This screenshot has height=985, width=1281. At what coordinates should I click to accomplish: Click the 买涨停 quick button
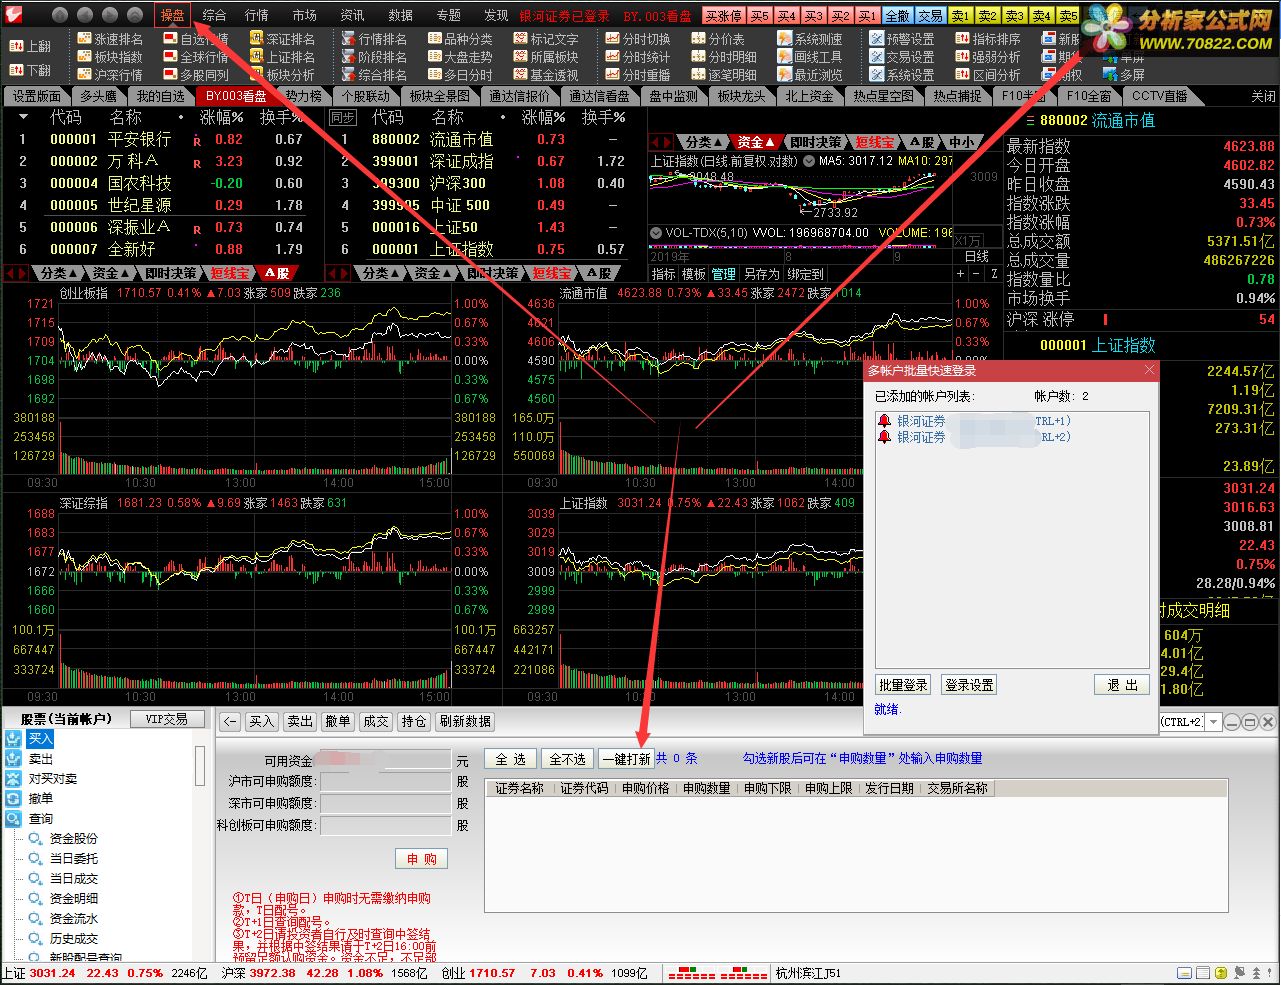click(723, 16)
